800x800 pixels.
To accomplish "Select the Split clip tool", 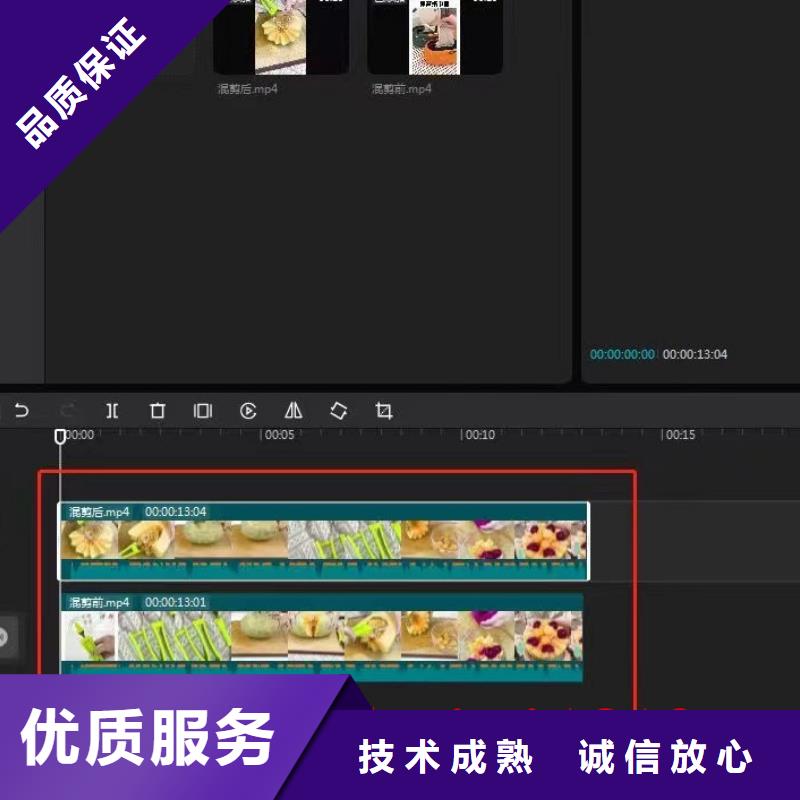I will point(112,411).
